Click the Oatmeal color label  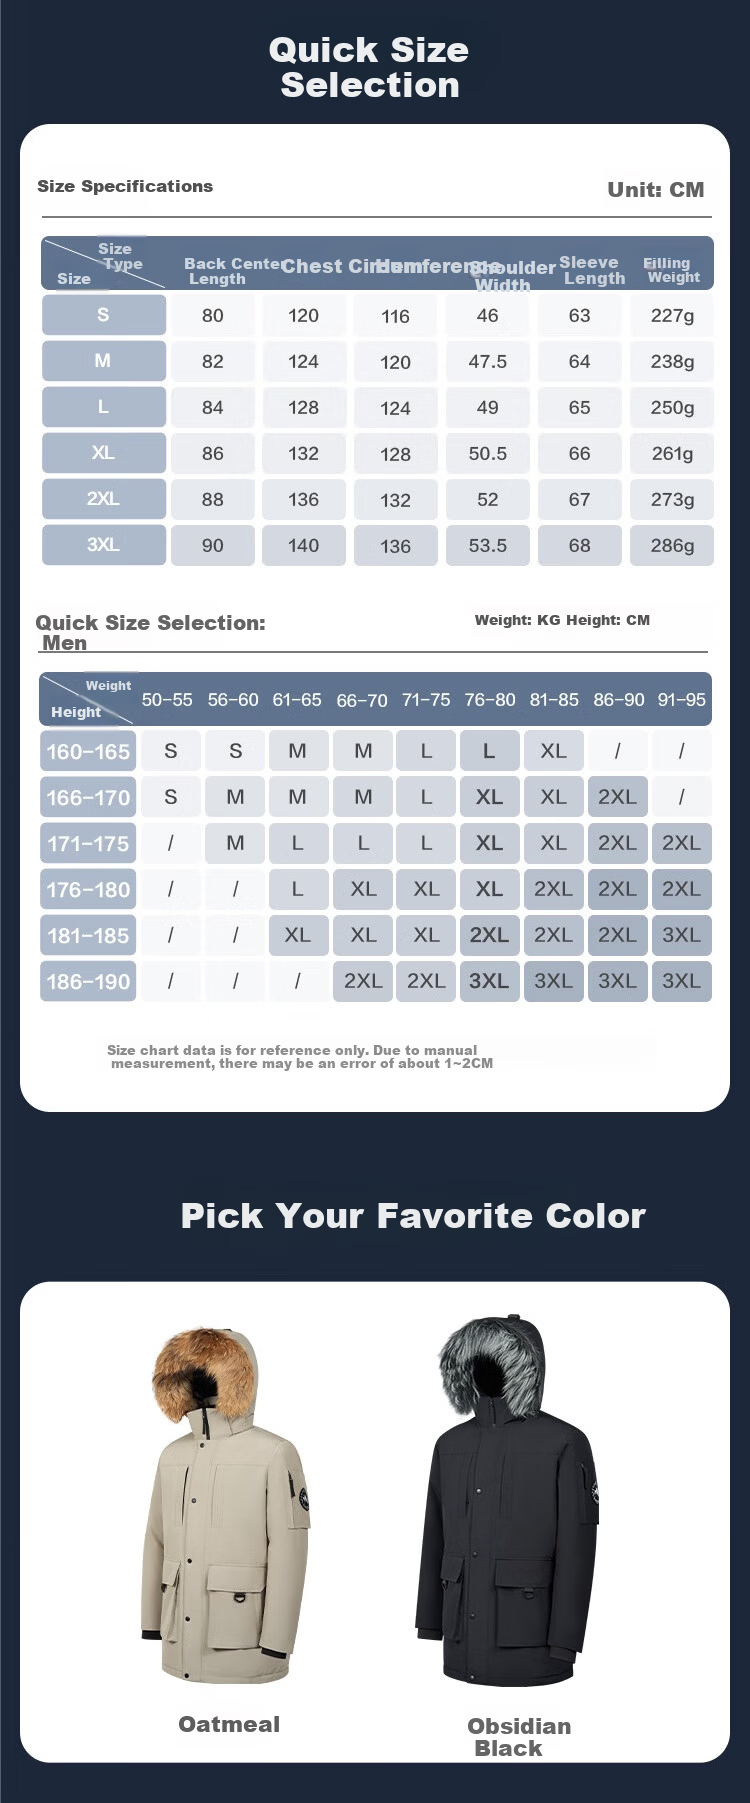(x=229, y=1724)
